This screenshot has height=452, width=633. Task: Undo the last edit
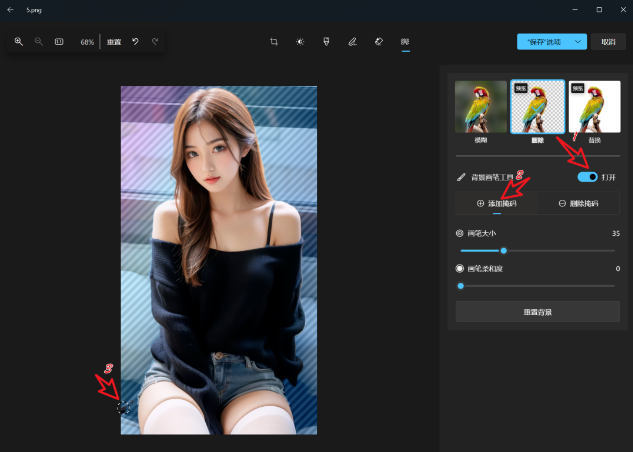click(x=135, y=42)
